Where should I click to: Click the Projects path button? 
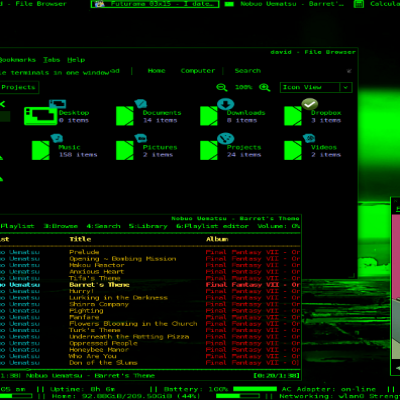19,87
